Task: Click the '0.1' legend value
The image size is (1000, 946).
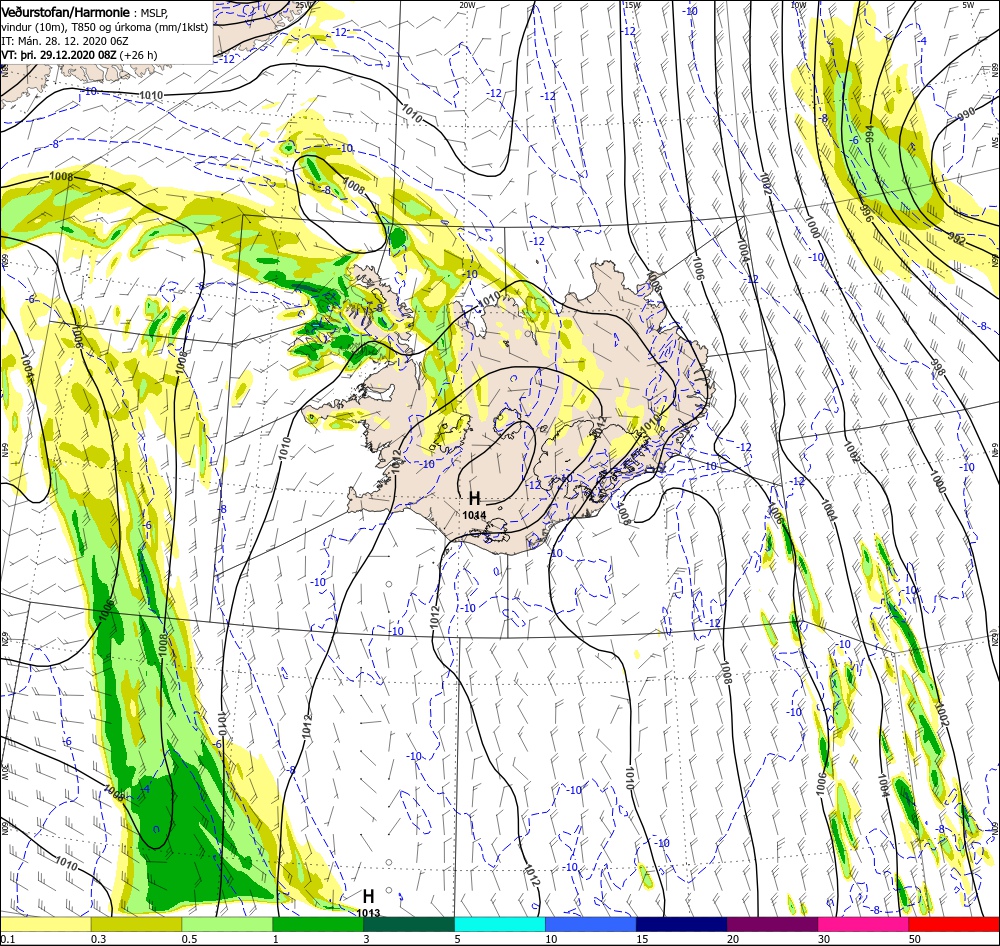Action: tap(7, 938)
